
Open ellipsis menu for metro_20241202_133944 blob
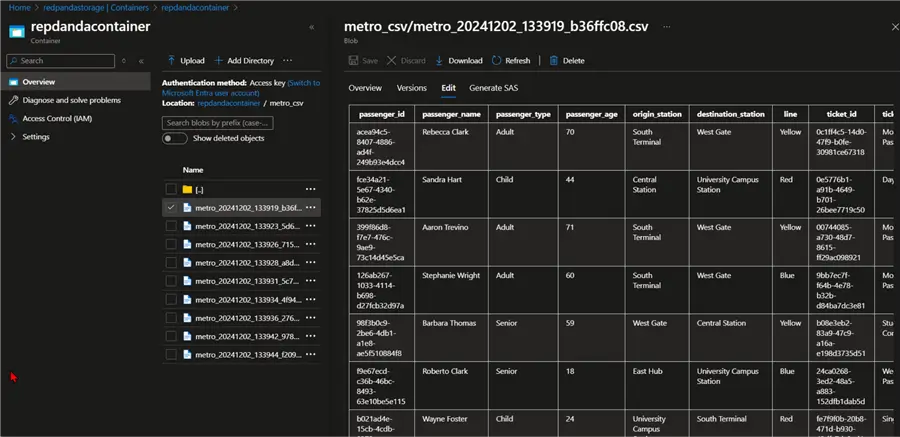pyautogui.click(x=311, y=354)
